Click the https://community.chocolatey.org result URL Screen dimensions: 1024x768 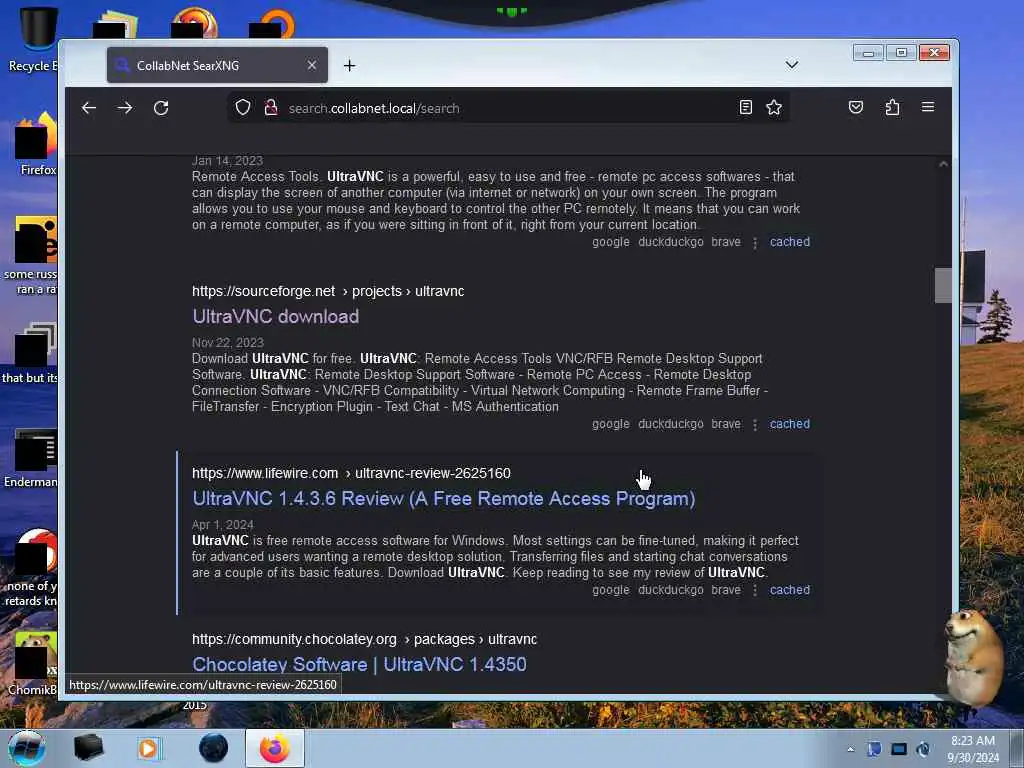tap(364, 639)
